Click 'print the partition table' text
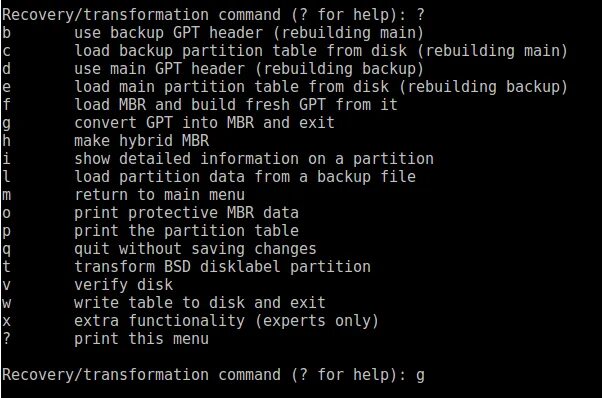The height and width of the screenshot is (398, 602). tap(186, 231)
